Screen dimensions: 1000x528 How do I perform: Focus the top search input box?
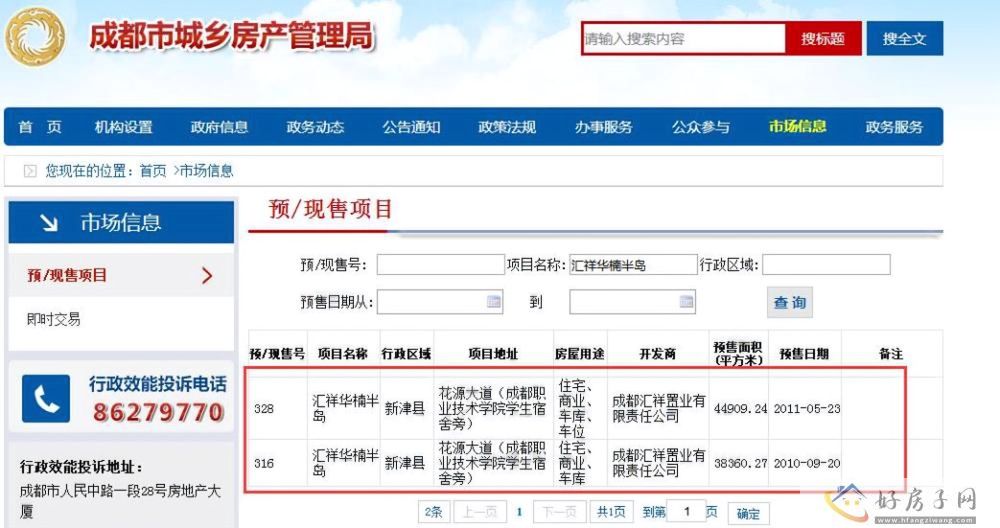pyautogui.click(x=683, y=39)
